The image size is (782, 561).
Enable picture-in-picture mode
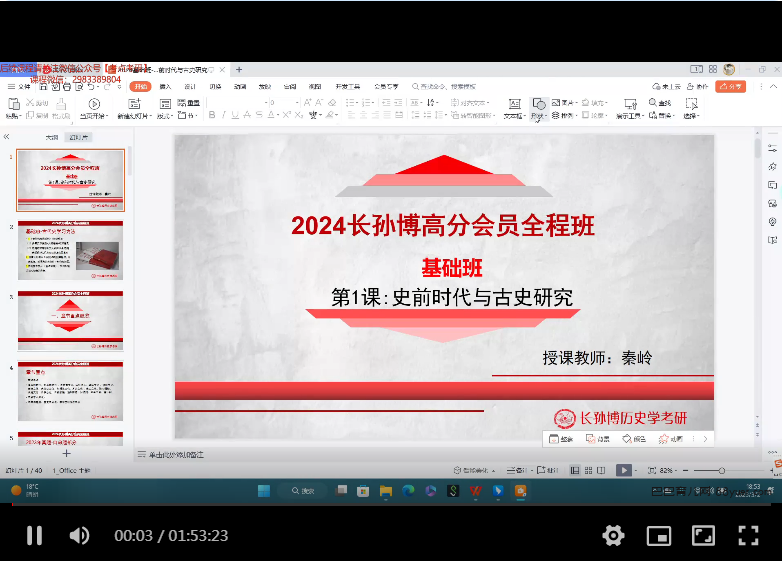658,536
